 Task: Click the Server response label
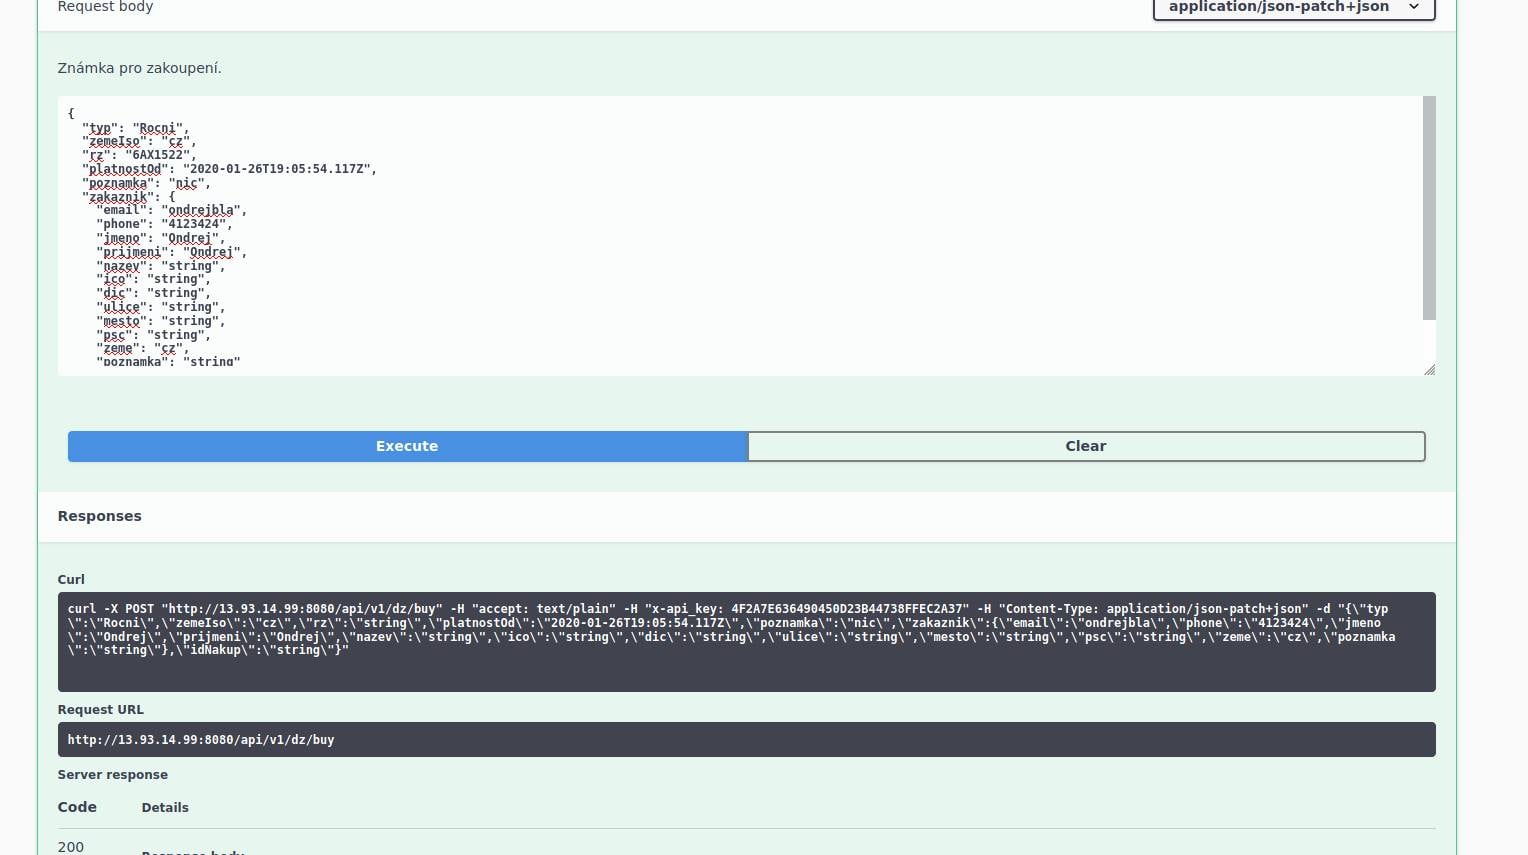pyautogui.click(x=113, y=775)
